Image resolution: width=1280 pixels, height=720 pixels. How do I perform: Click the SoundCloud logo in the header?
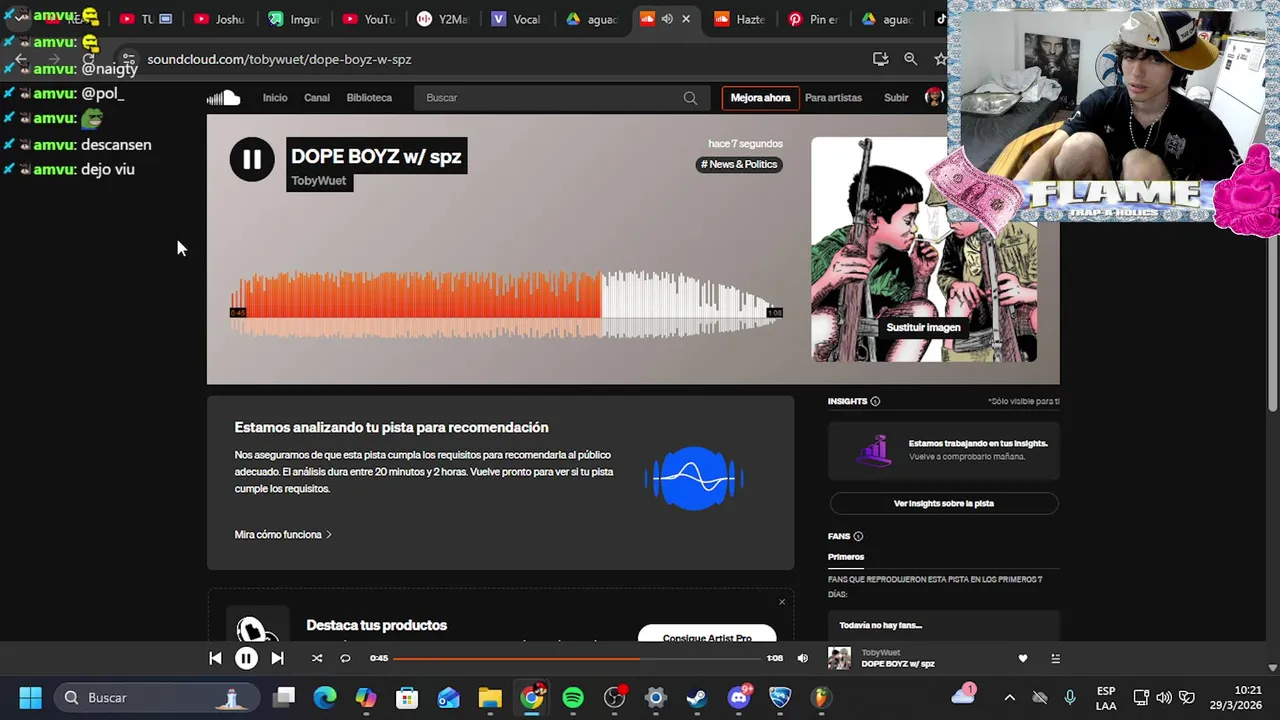coord(223,97)
